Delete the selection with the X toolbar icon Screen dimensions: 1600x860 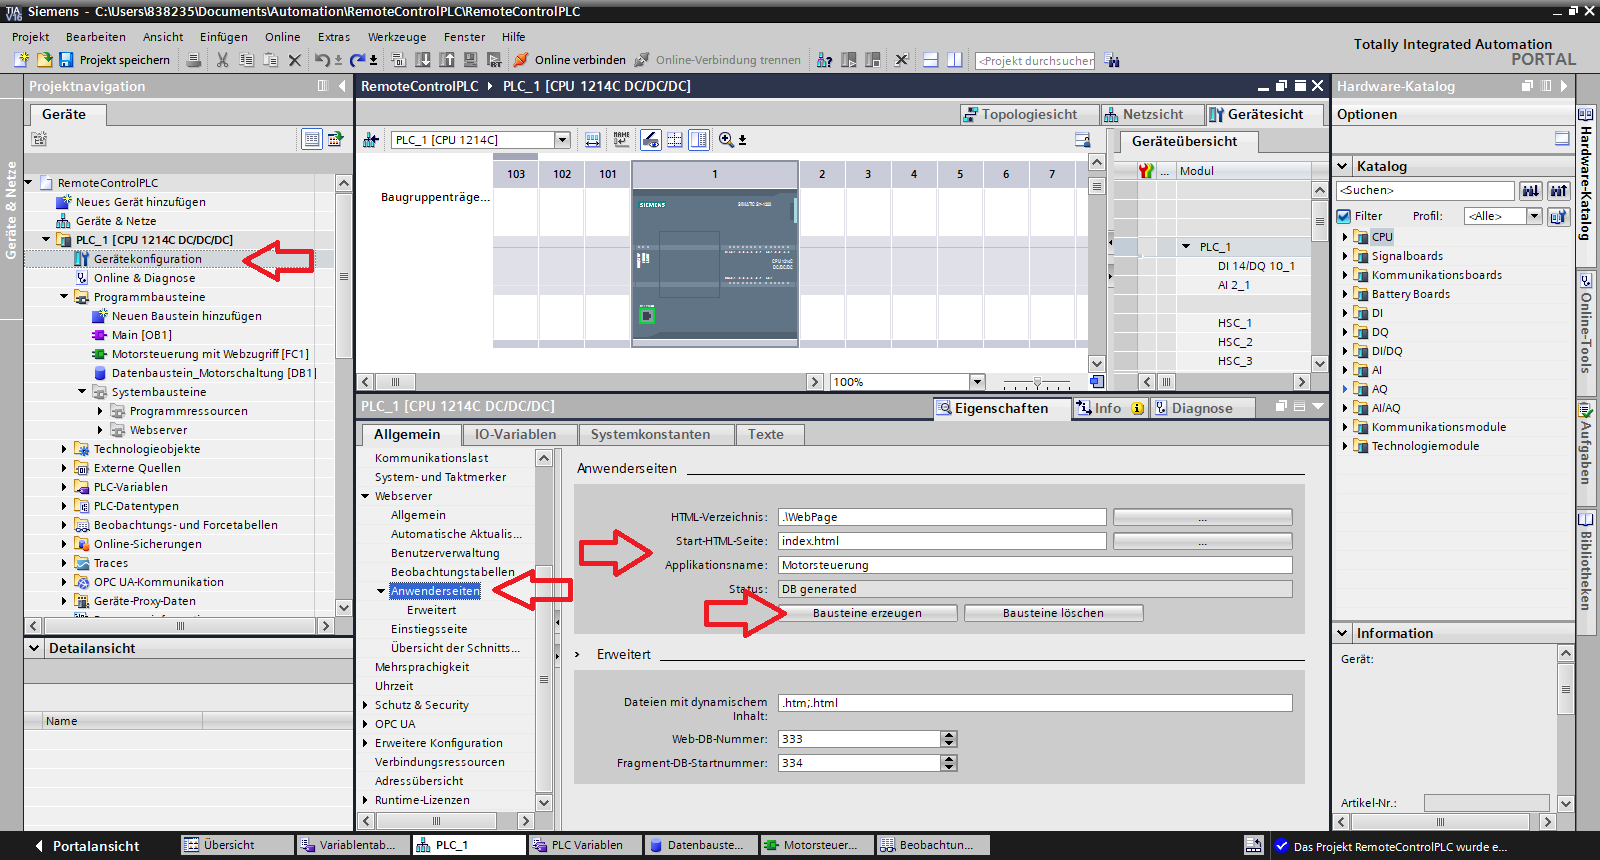pyautogui.click(x=294, y=60)
